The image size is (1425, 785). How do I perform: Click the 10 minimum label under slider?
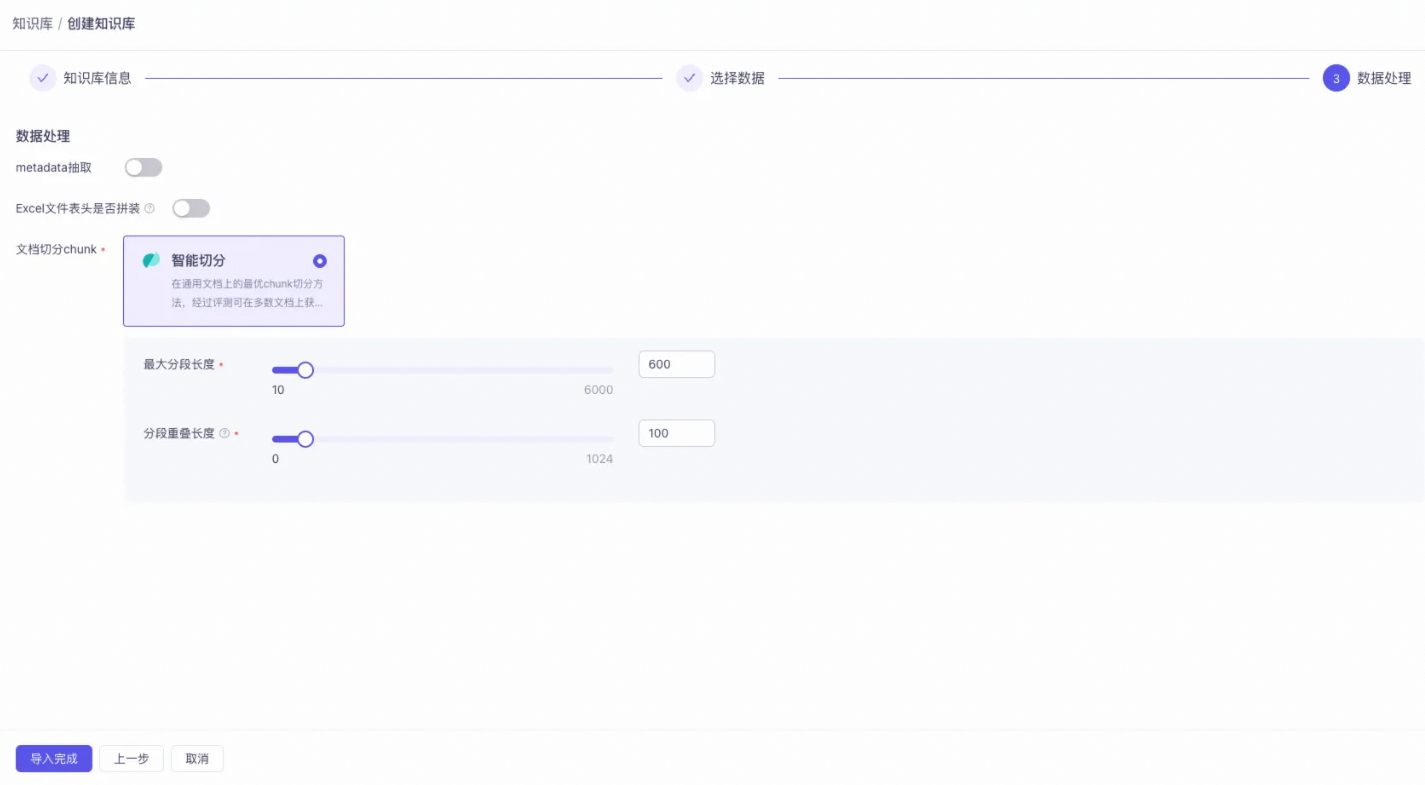(x=278, y=390)
